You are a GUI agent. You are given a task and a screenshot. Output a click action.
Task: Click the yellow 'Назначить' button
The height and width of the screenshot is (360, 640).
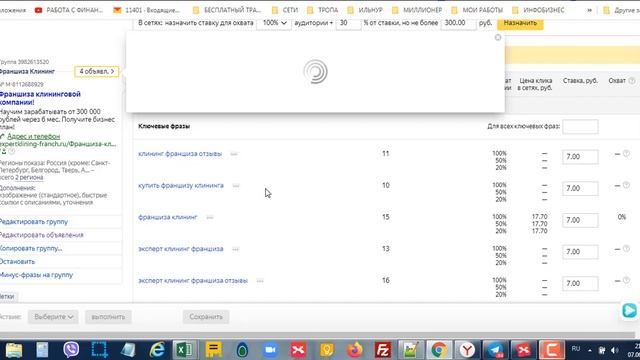pyautogui.click(x=520, y=23)
